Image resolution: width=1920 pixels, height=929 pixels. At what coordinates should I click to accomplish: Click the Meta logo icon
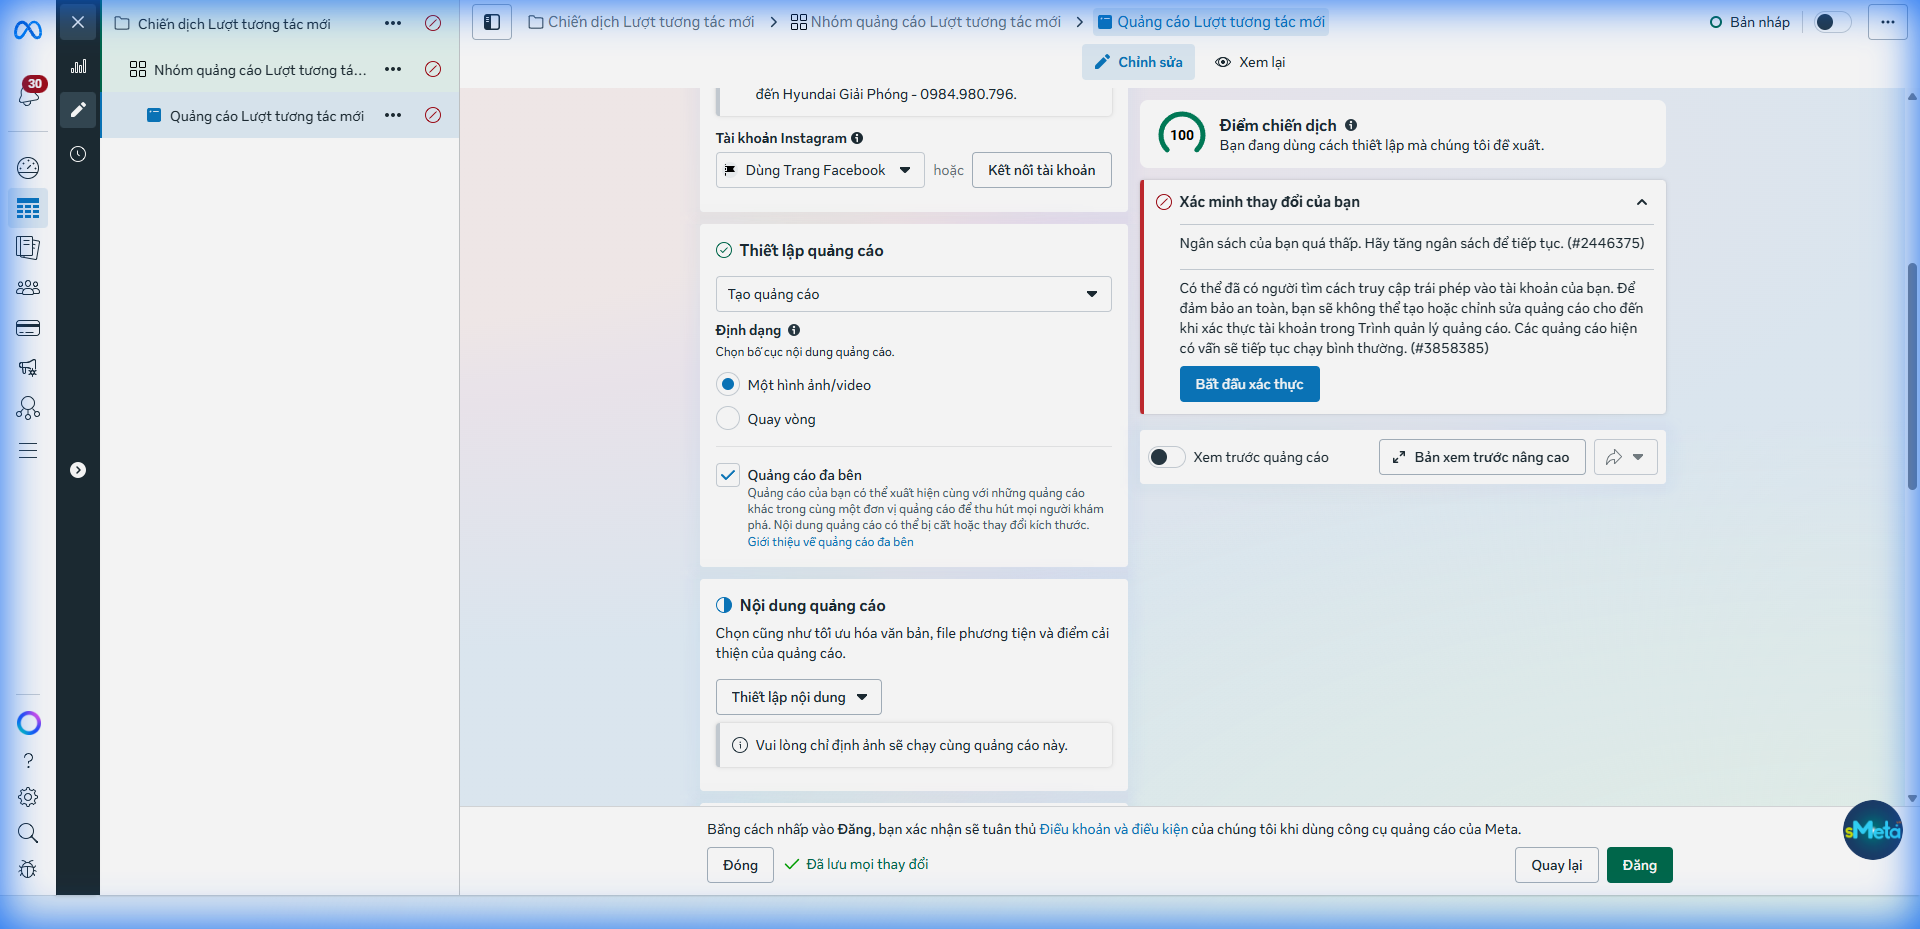[28, 31]
